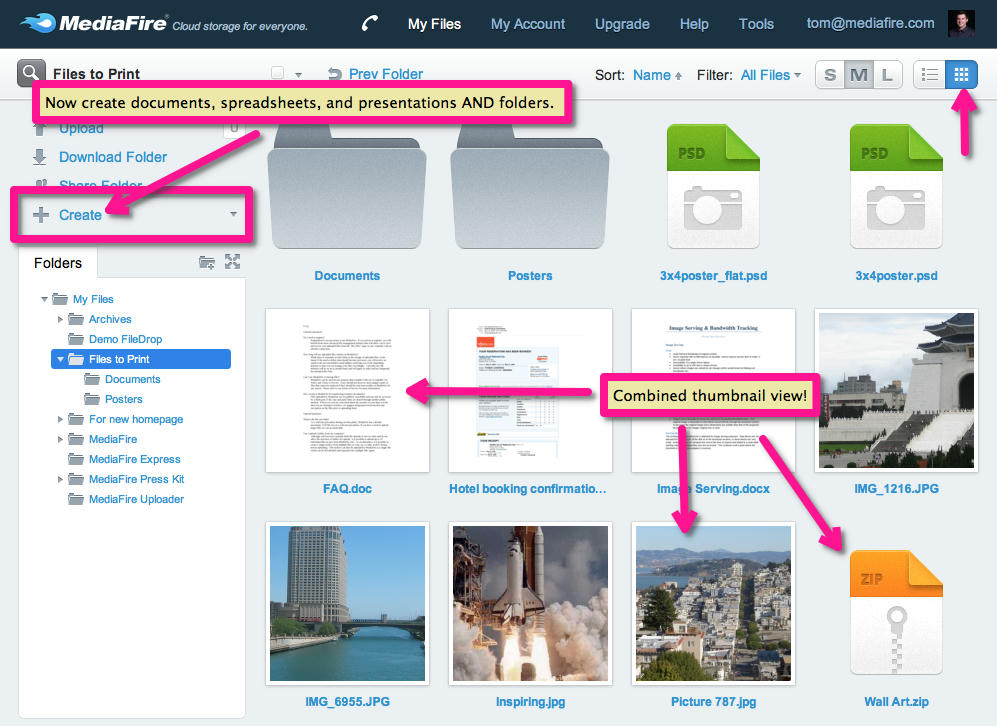Screen dimensions: 997x726
Task: Click the 3x4poster_flat.psd file name
Action: tap(713, 275)
